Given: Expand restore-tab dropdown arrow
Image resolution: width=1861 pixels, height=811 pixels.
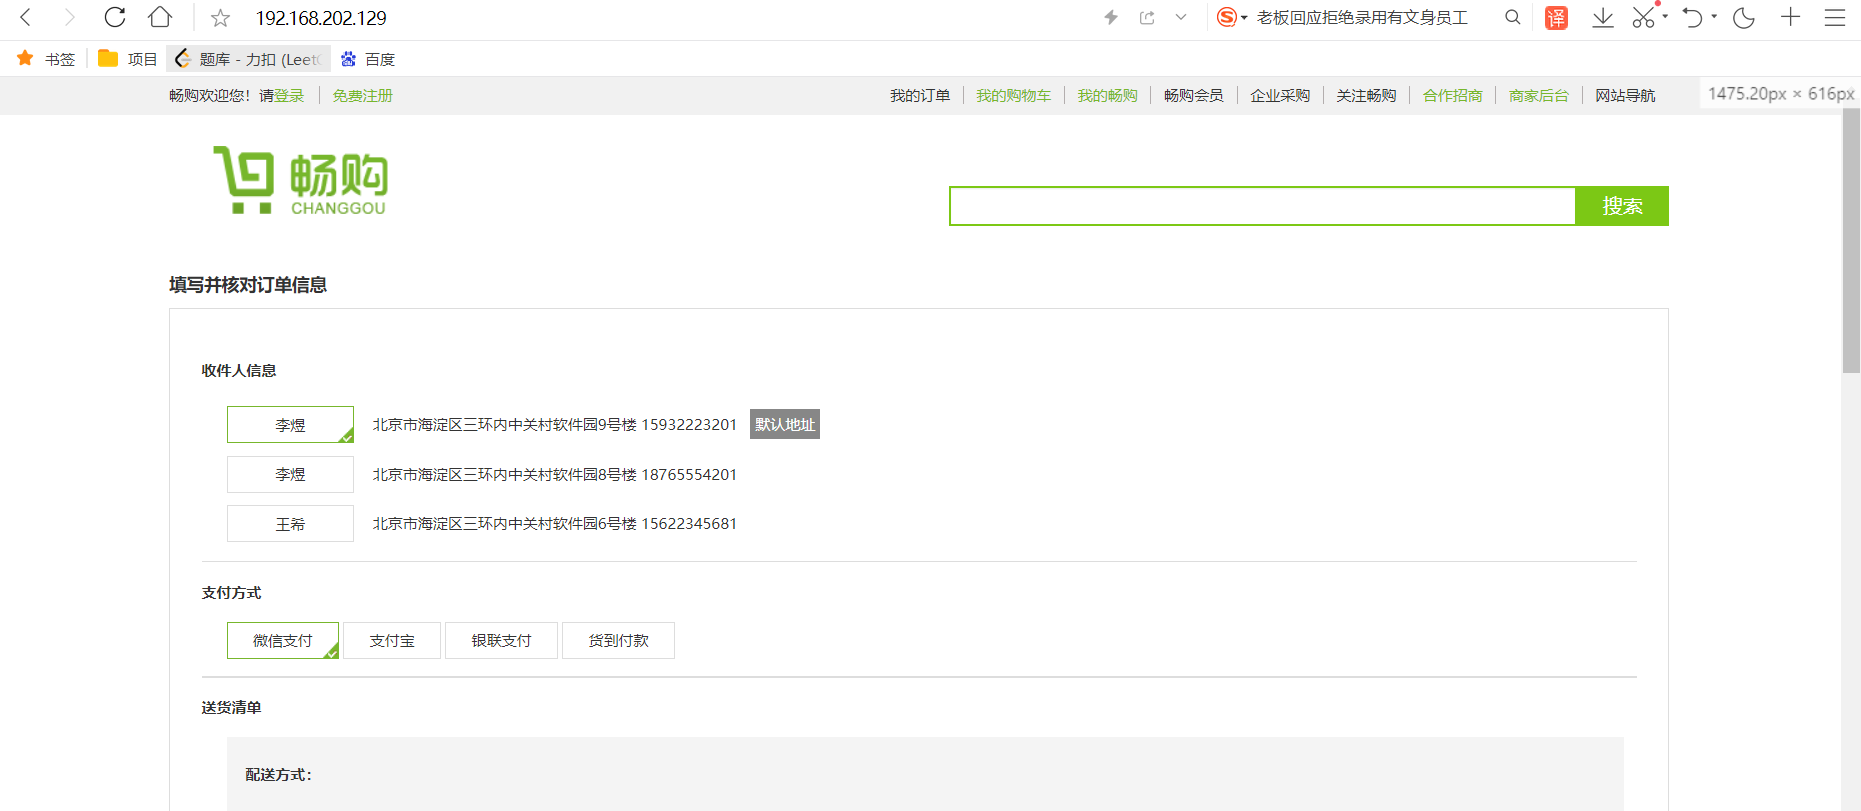Looking at the screenshot, I should tap(1714, 16).
